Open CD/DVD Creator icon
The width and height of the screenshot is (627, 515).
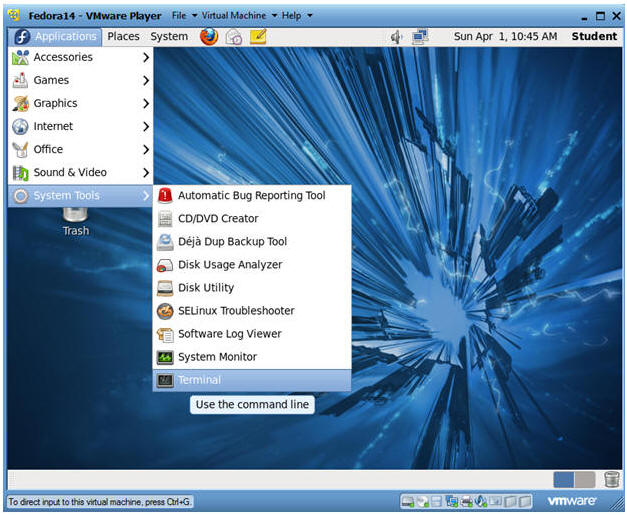click(x=165, y=219)
